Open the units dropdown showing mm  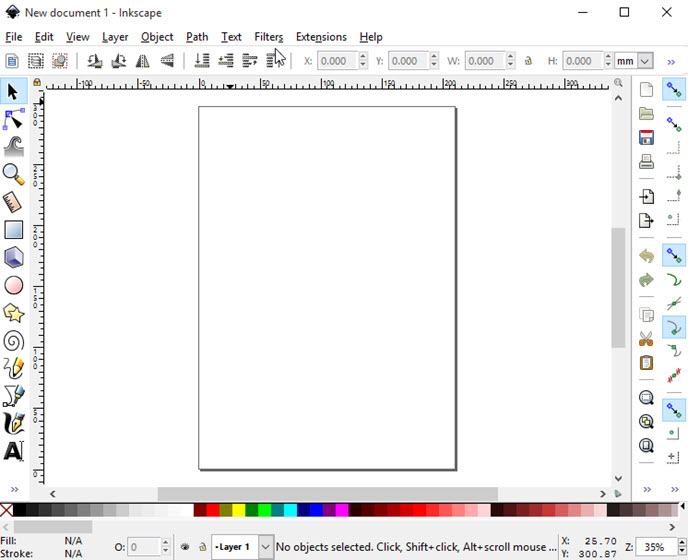point(634,61)
